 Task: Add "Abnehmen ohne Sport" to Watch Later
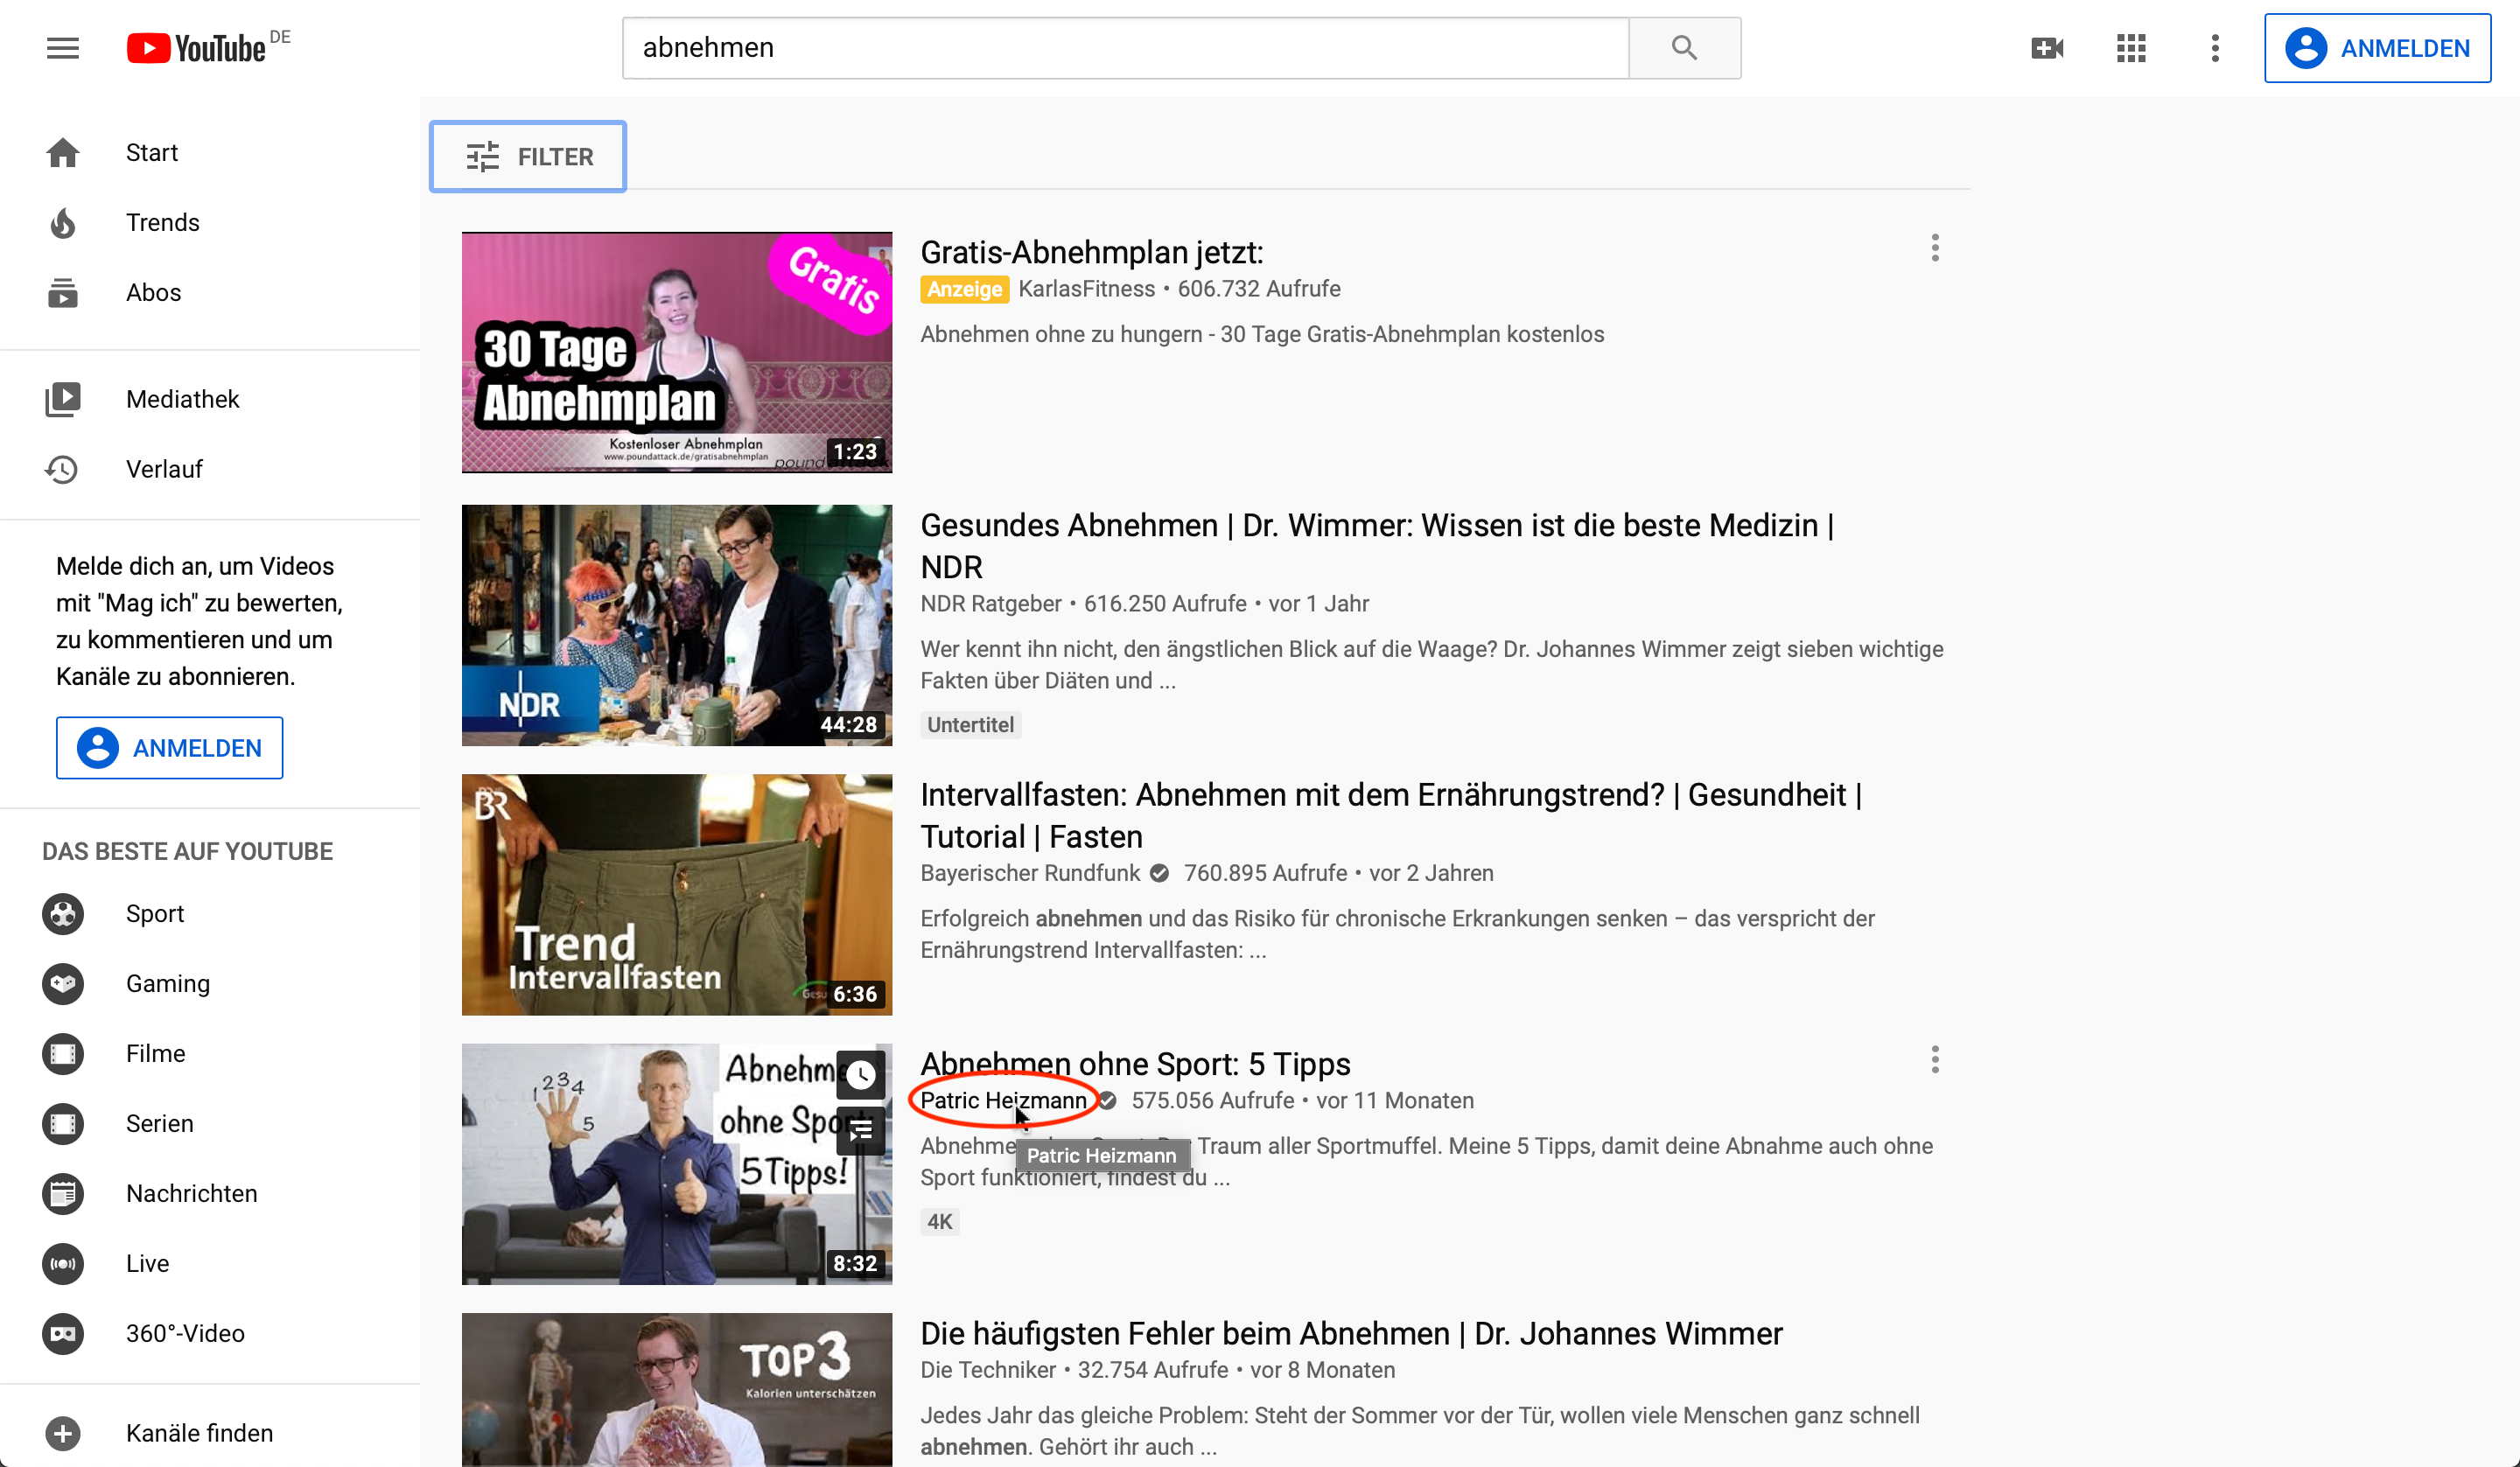click(x=861, y=1075)
